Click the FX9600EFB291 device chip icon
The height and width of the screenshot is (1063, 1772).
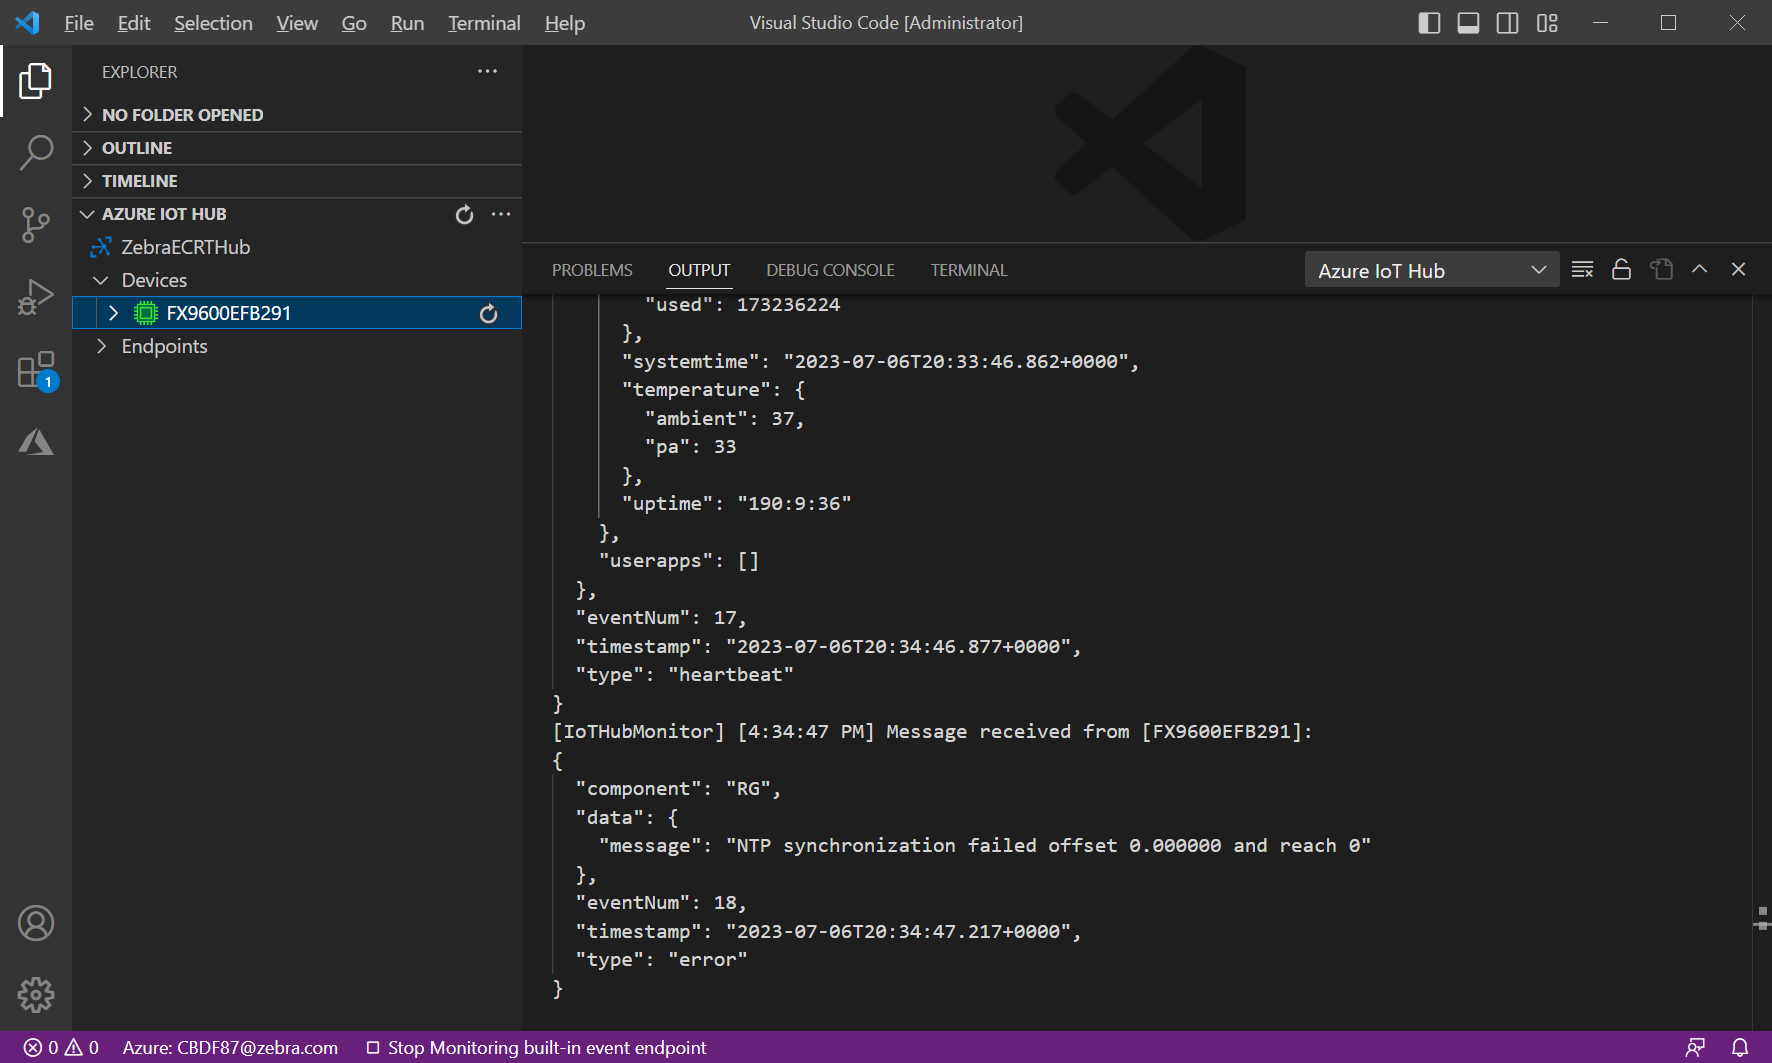click(146, 313)
